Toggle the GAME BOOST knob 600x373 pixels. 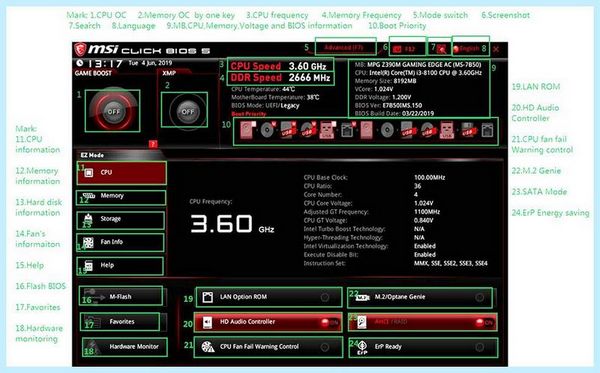113,111
